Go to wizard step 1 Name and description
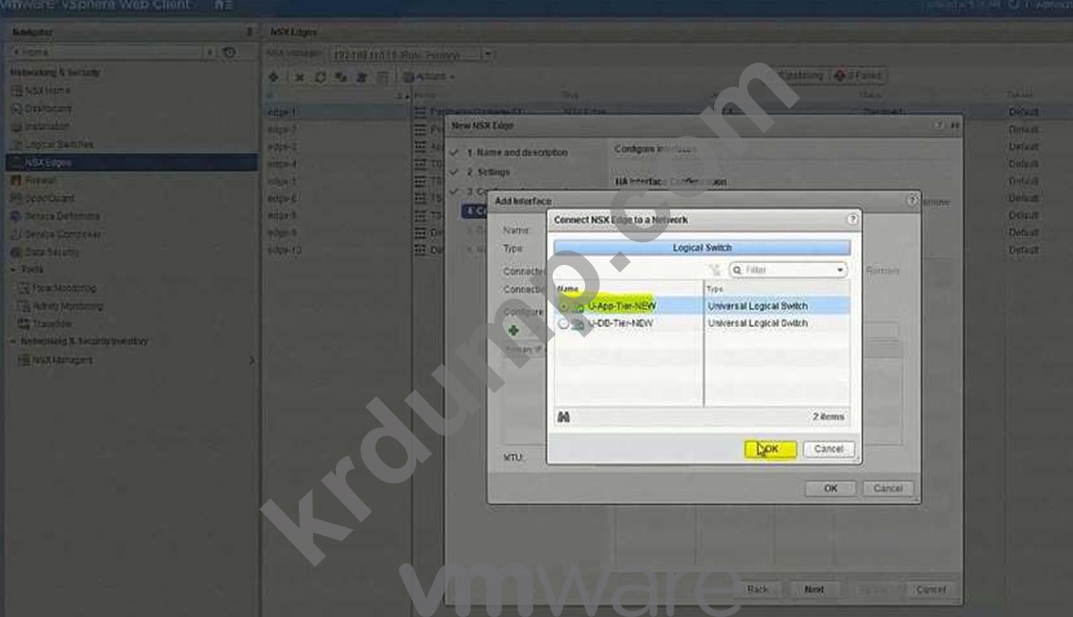Viewport: 1073px width, 617px height. click(x=517, y=153)
